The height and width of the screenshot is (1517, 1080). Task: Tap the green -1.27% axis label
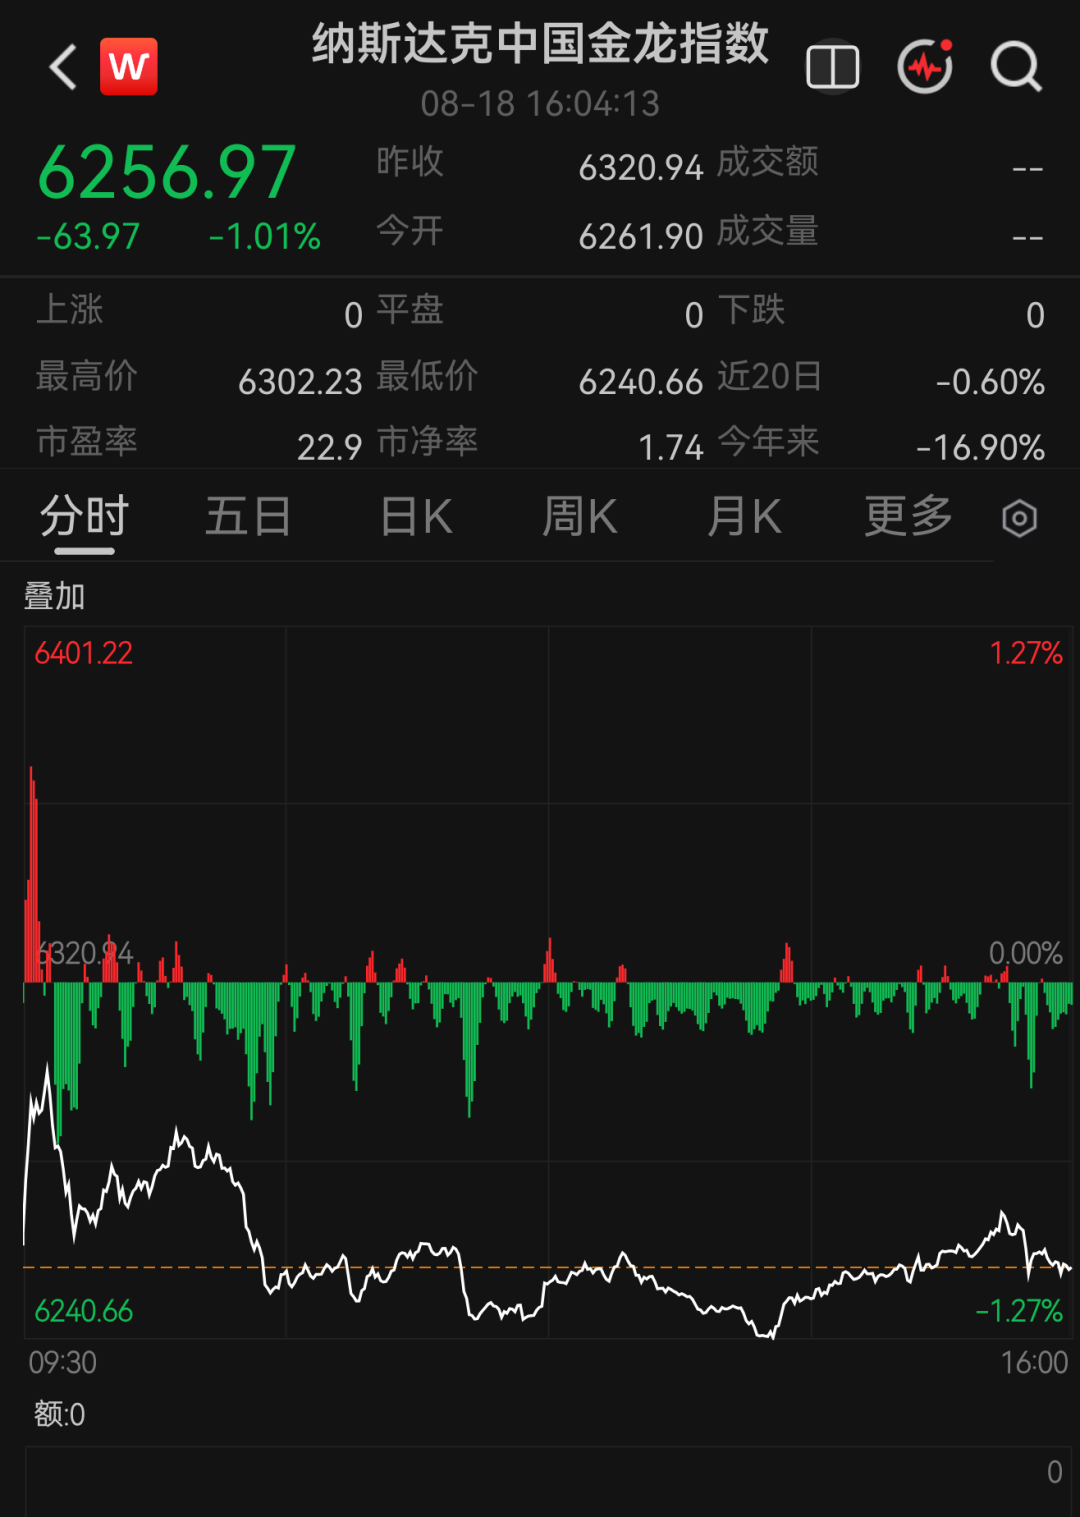coord(1019,1311)
